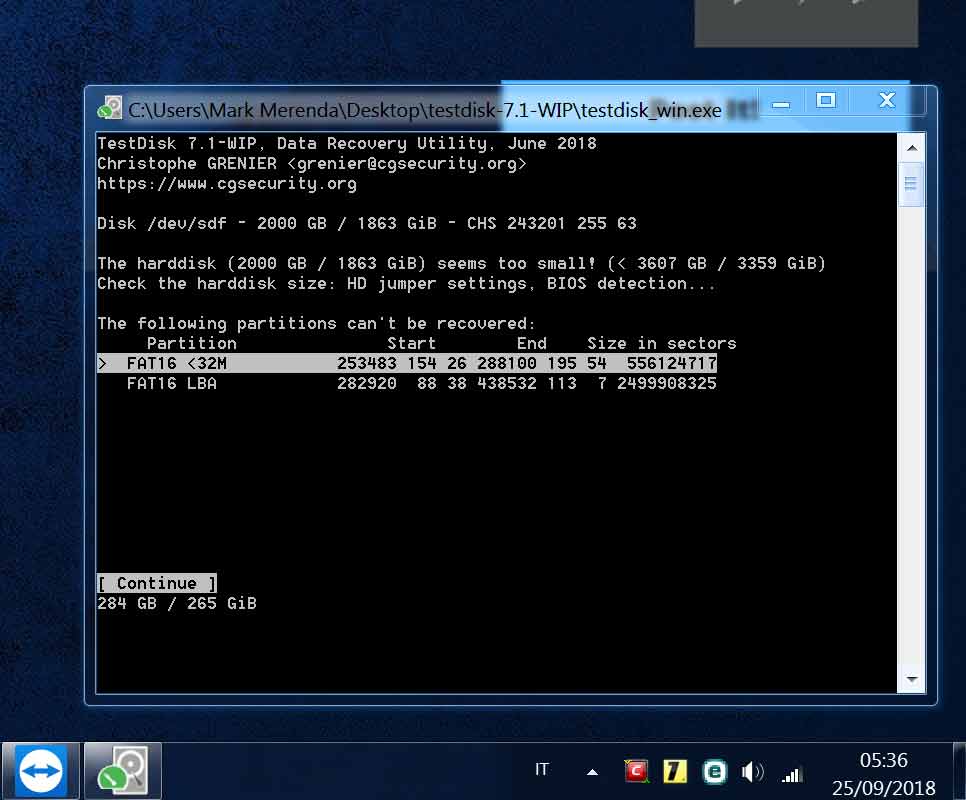Click the '284 GB / 265 GiB' text

click(177, 603)
